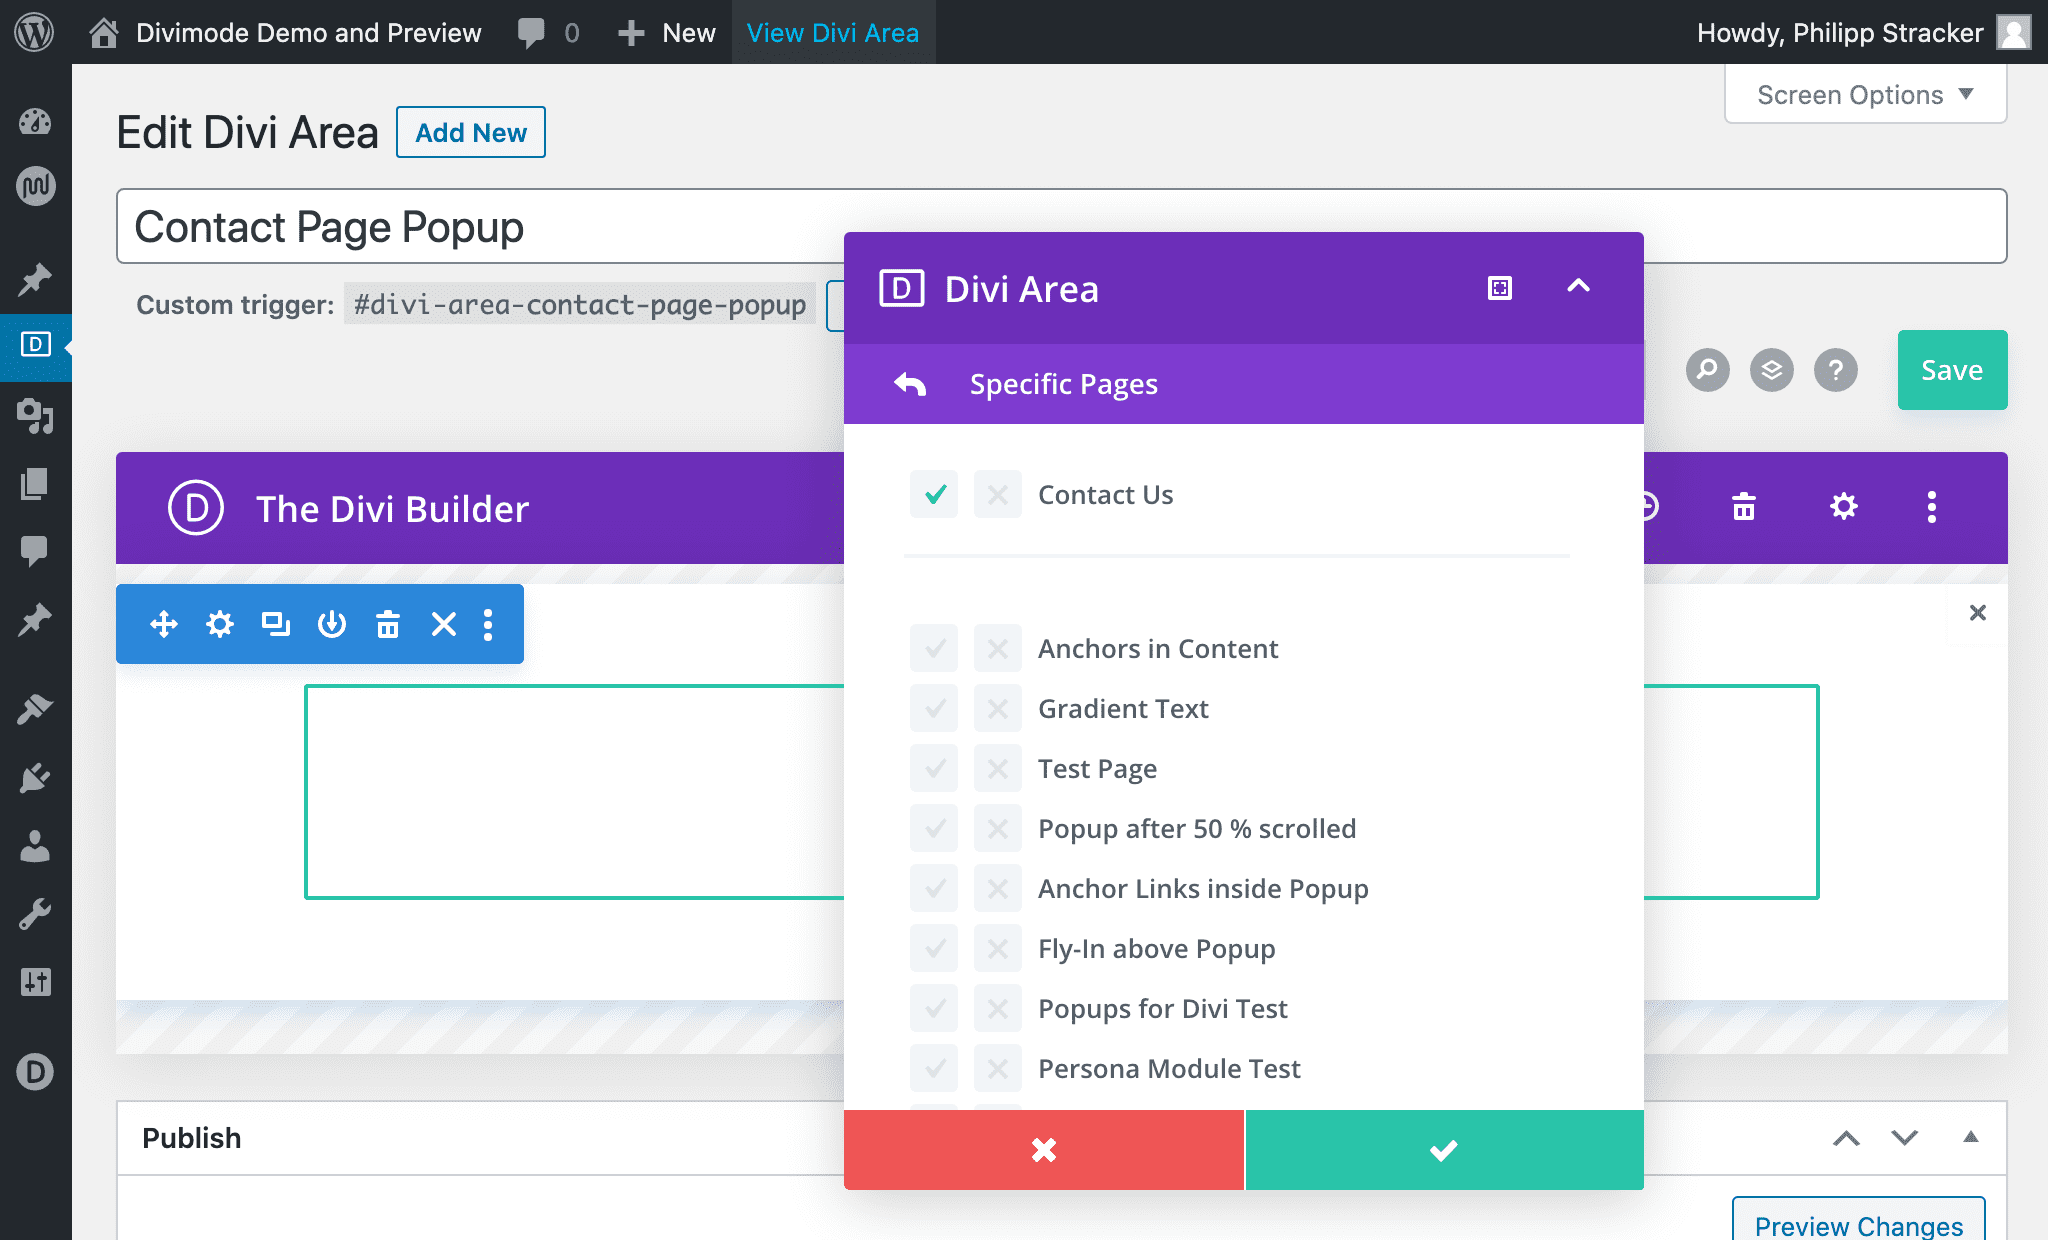Delete section with blue toolbar trash icon
The width and height of the screenshot is (2048, 1240).
click(387, 625)
